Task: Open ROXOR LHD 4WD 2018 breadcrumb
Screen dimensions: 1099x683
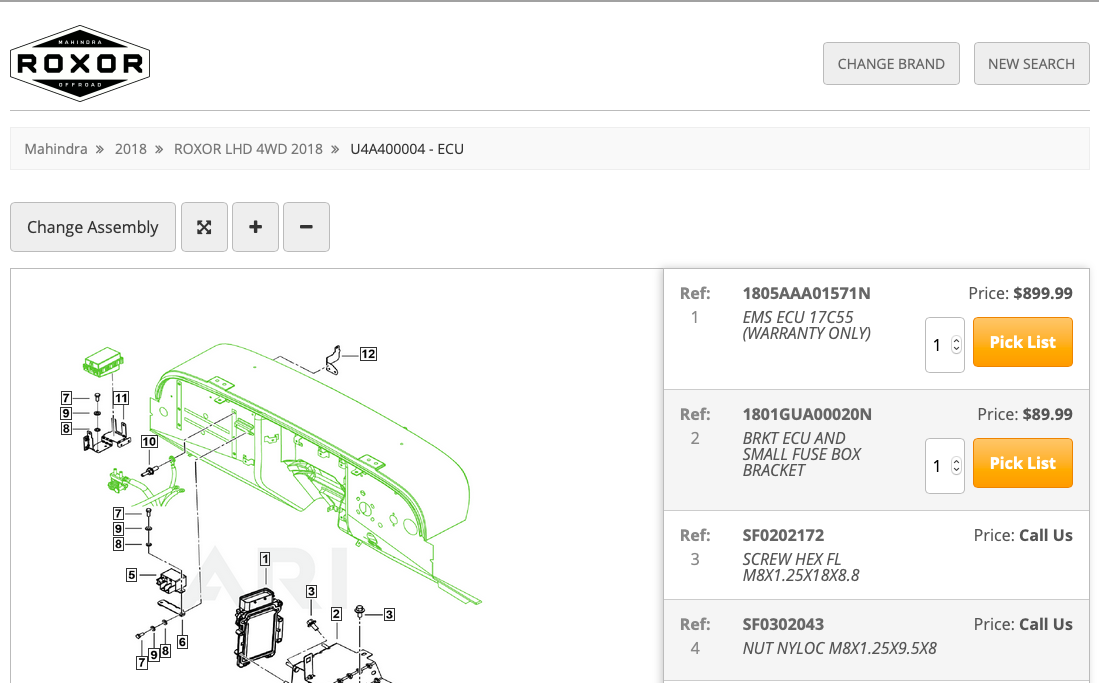Action: [x=248, y=149]
